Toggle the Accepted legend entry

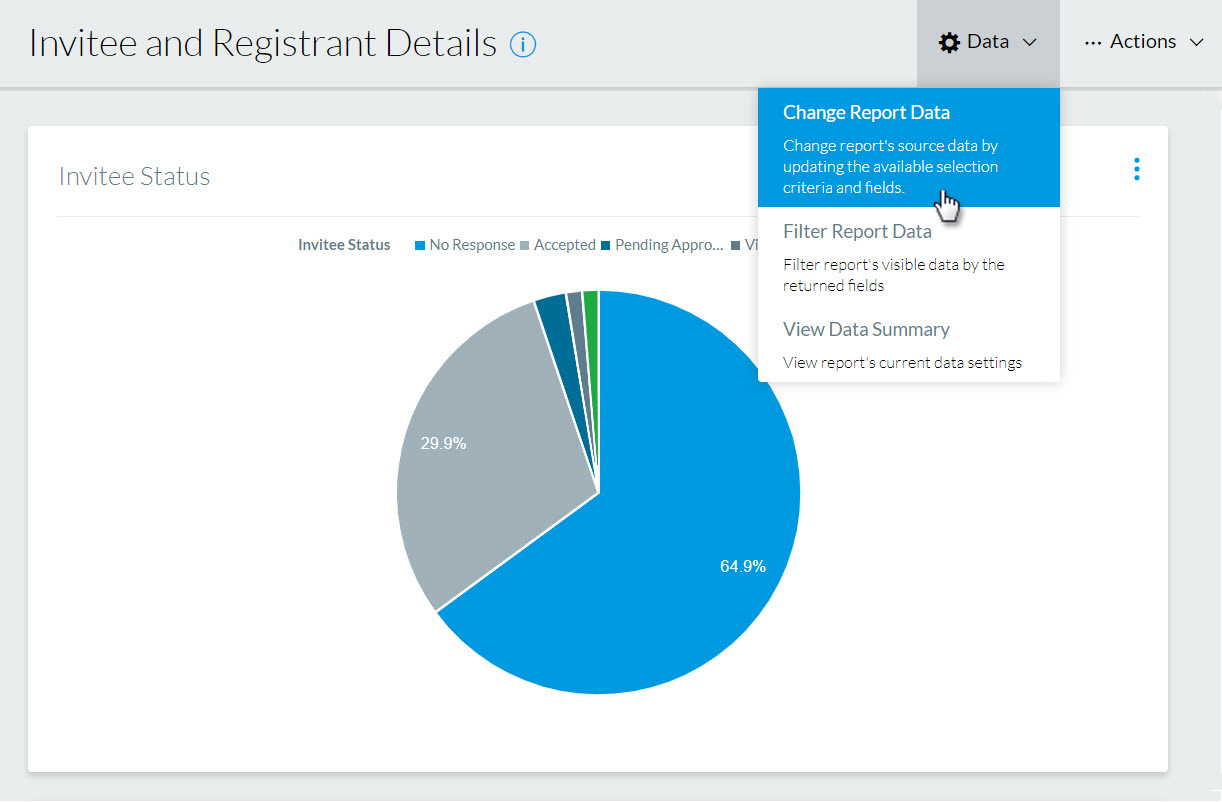564,244
